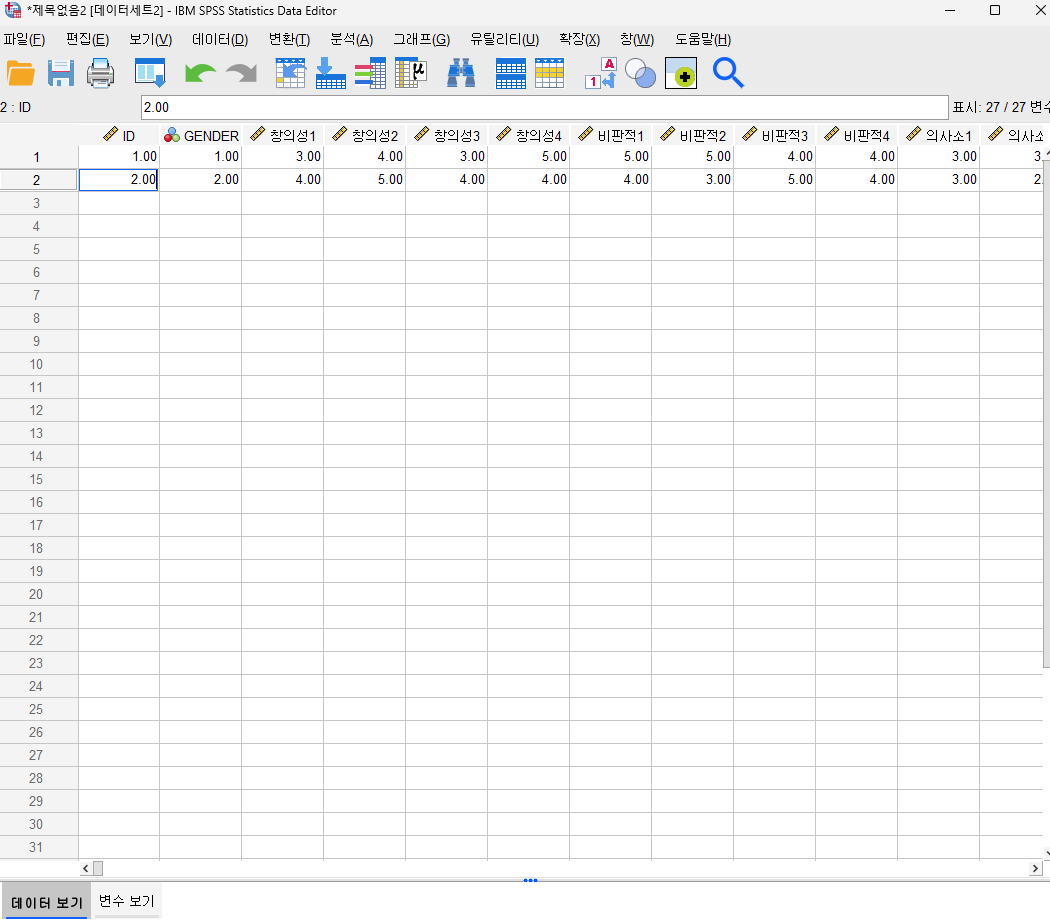
Task: Open the Variables info icon
Action: click(x=370, y=73)
